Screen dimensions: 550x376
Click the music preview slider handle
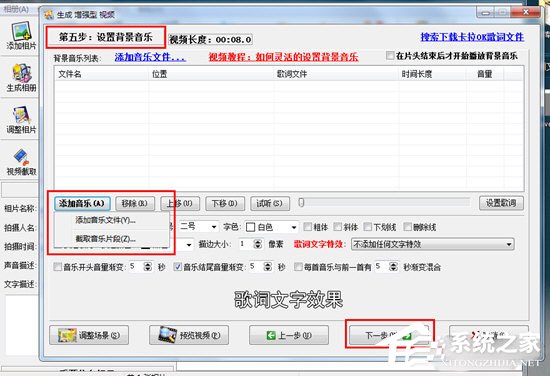(x=301, y=202)
